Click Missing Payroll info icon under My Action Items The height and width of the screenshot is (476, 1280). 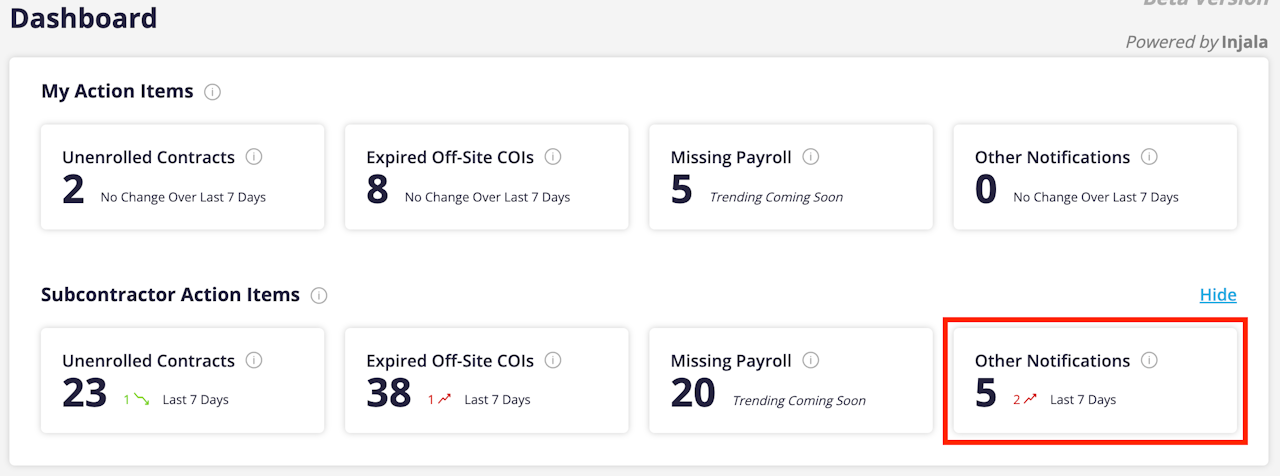pyautogui.click(x=811, y=157)
